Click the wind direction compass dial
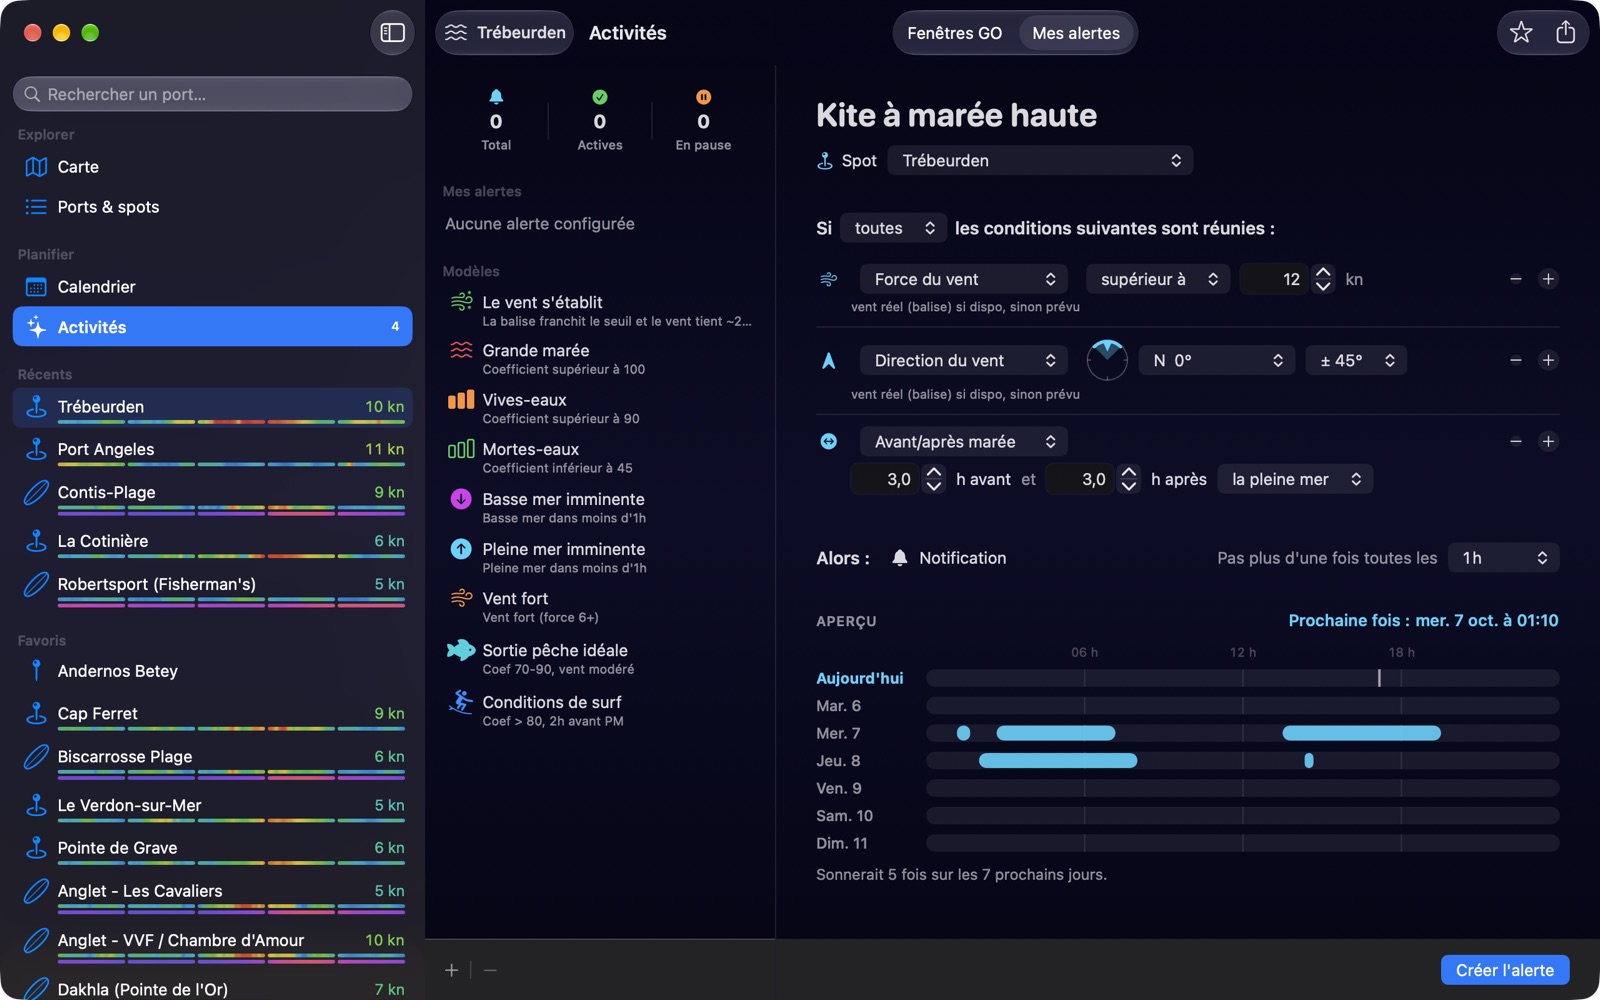Viewport: 1600px width, 1000px height. click(1107, 360)
